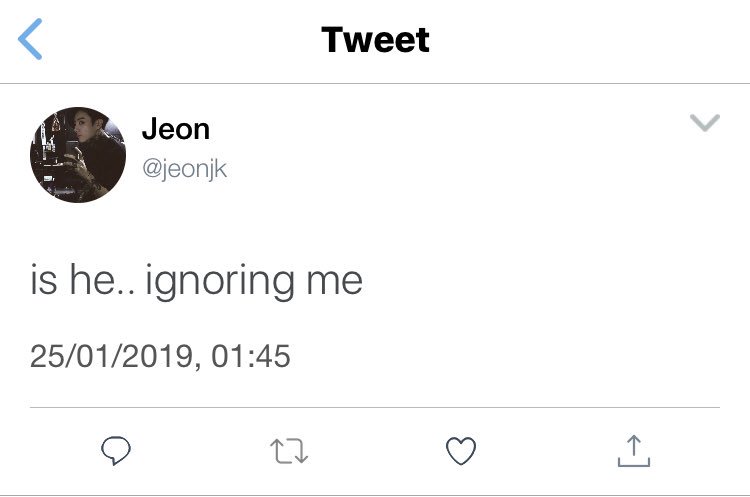The height and width of the screenshot is (497, 750).
Task: Tap the "is he.." start of tweet
Action: pyautogui.click(x=82, y=279)
